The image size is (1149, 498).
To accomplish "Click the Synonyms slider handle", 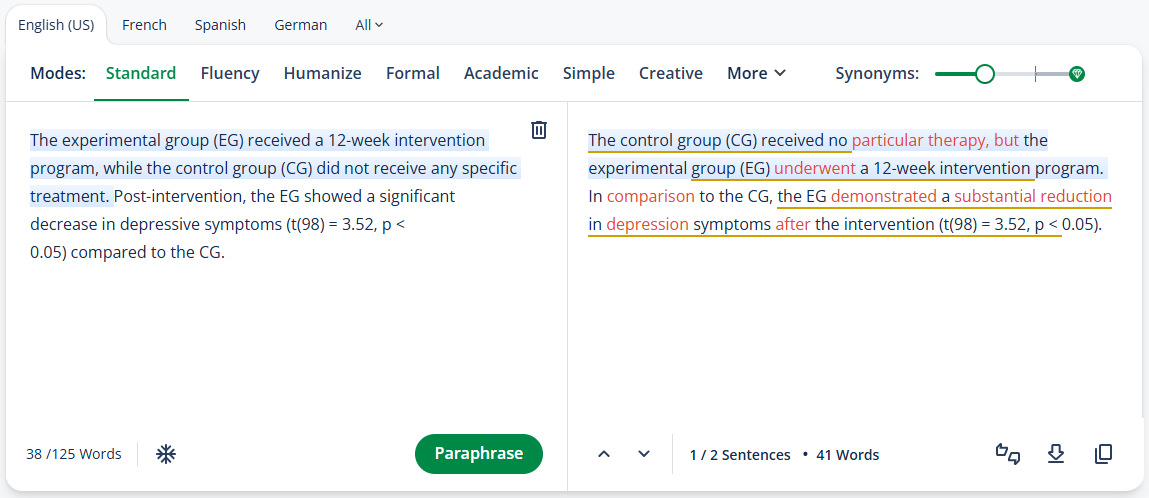I will [x=986, y=74].
